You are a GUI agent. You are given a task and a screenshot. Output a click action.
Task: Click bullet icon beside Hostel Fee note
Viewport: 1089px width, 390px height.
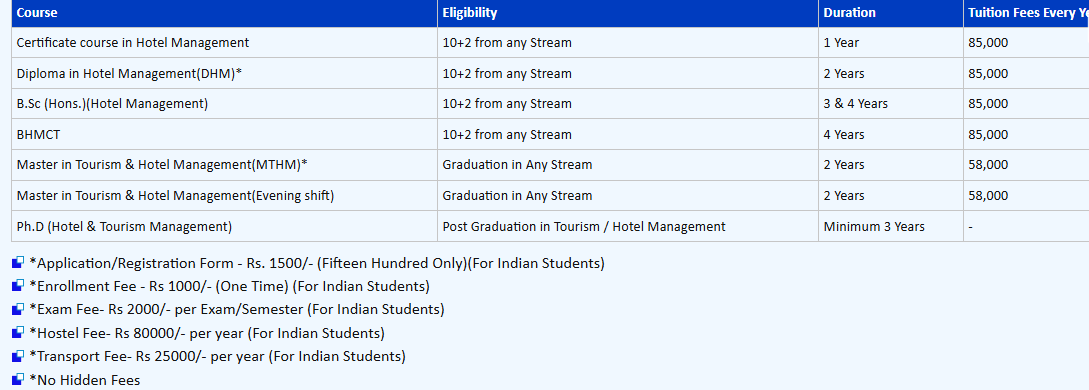pyautogui.click(x=19, y=333)
